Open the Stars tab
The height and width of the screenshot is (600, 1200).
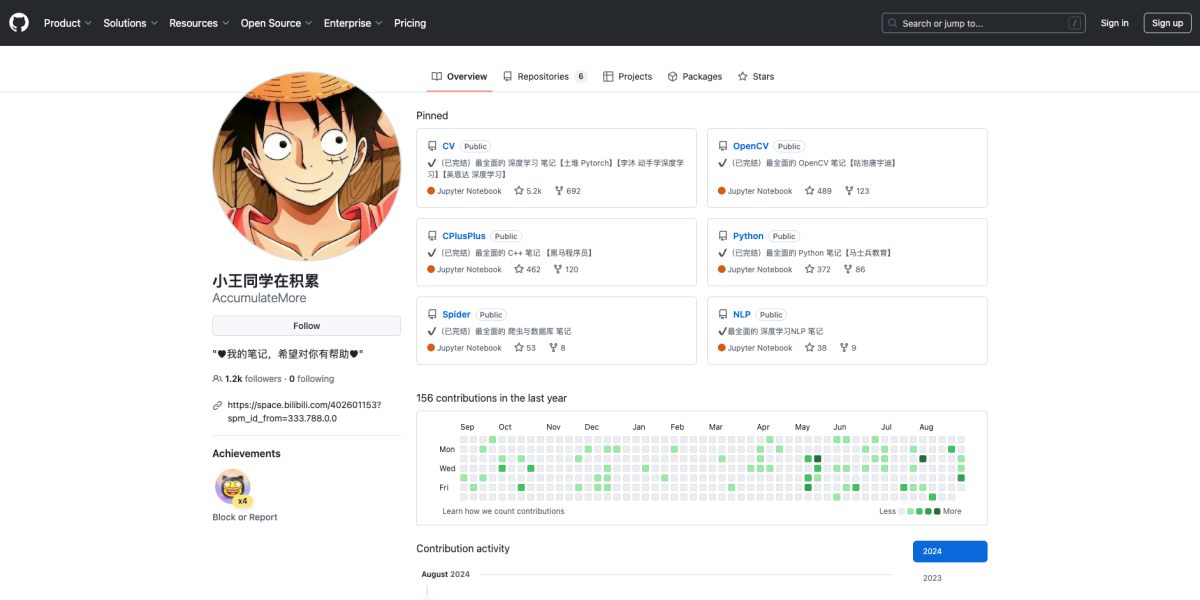tap(756, 76)
